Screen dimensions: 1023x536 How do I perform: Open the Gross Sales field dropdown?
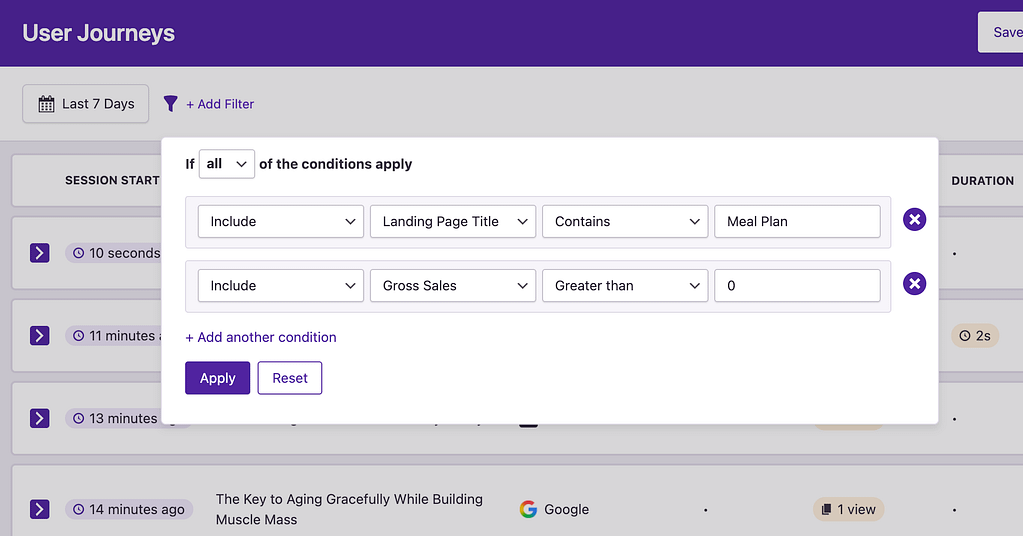pyautogui.click(x=453, y=286)
